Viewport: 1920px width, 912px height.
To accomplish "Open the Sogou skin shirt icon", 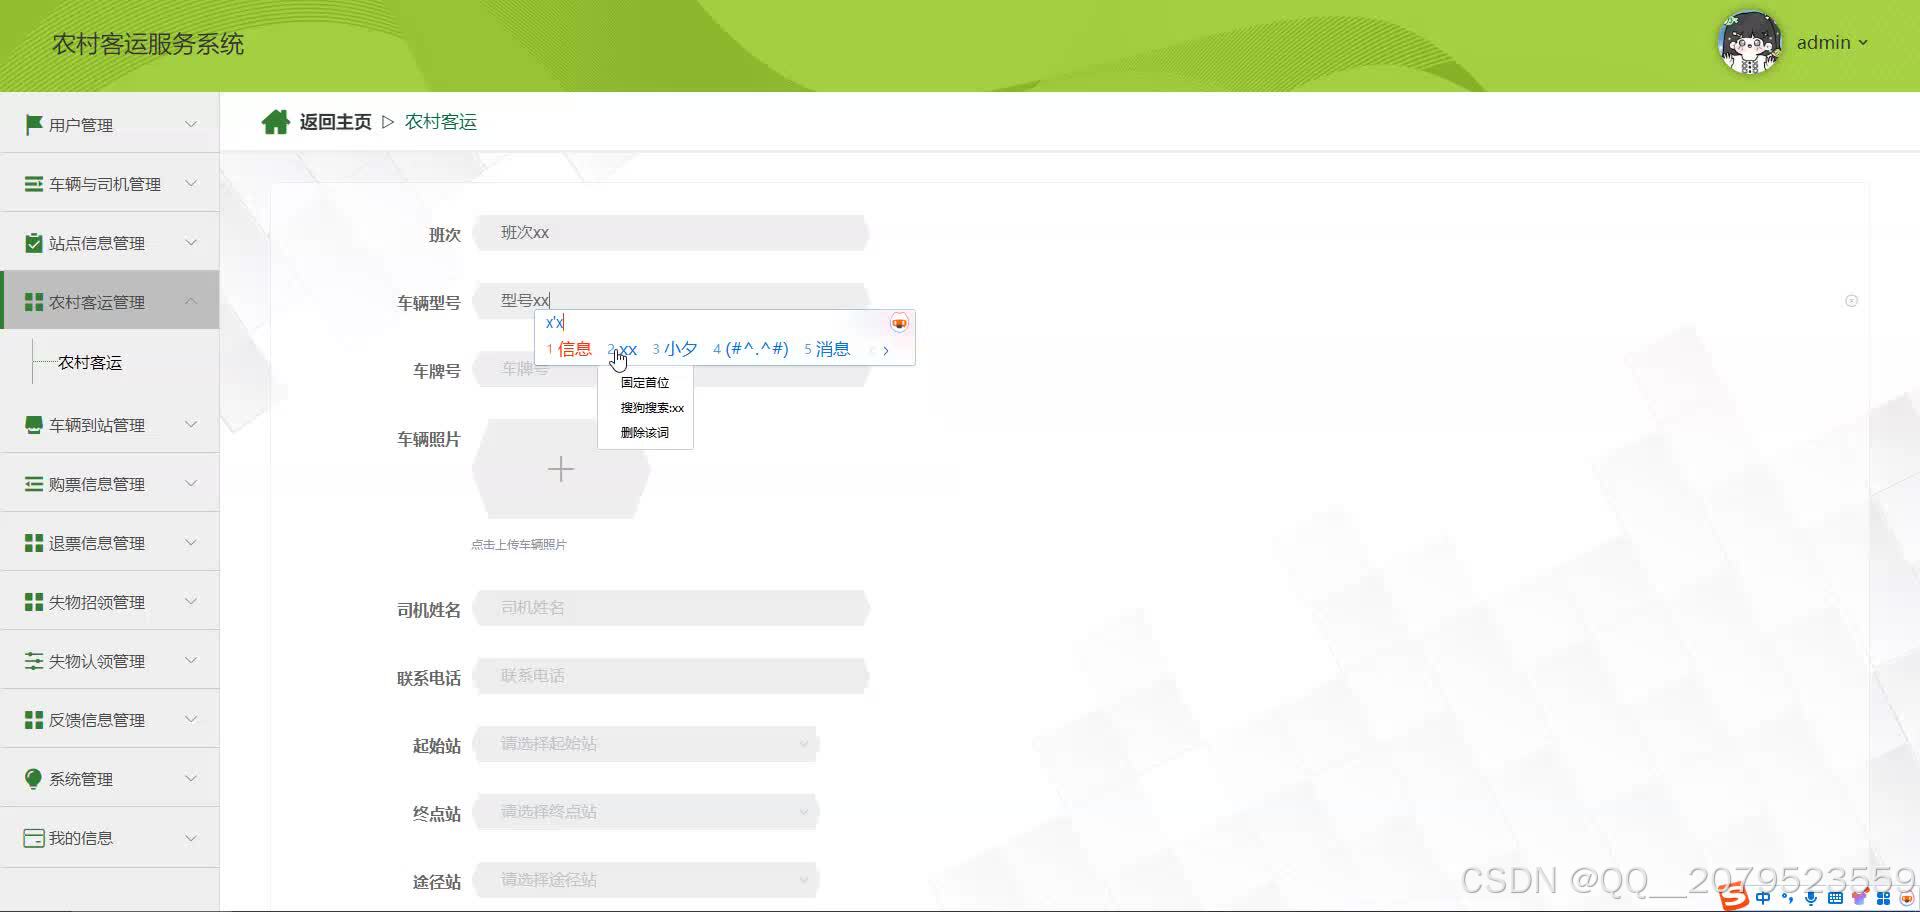I will pyautogui.click(x=1859, y=898).
